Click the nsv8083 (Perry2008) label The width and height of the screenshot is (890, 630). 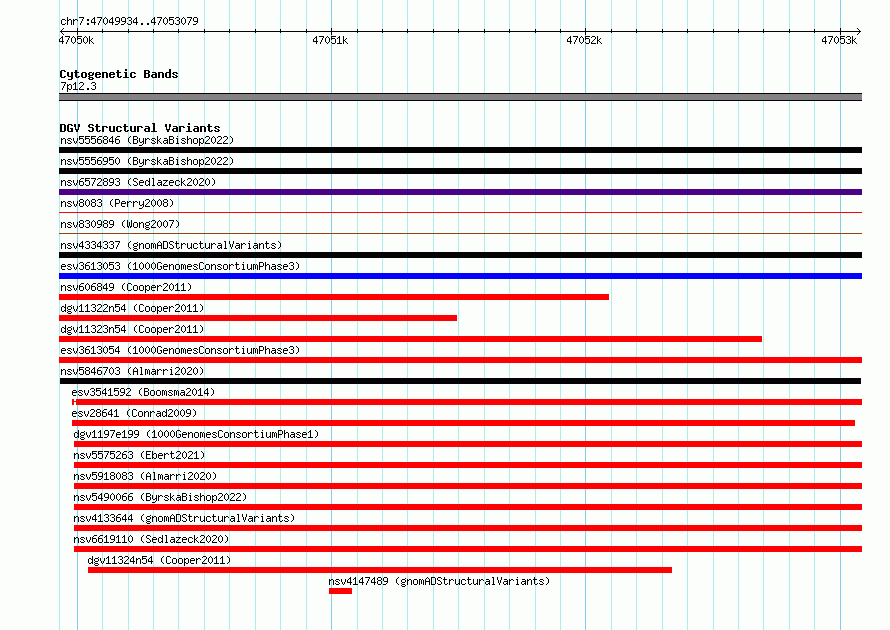(117, 203)
